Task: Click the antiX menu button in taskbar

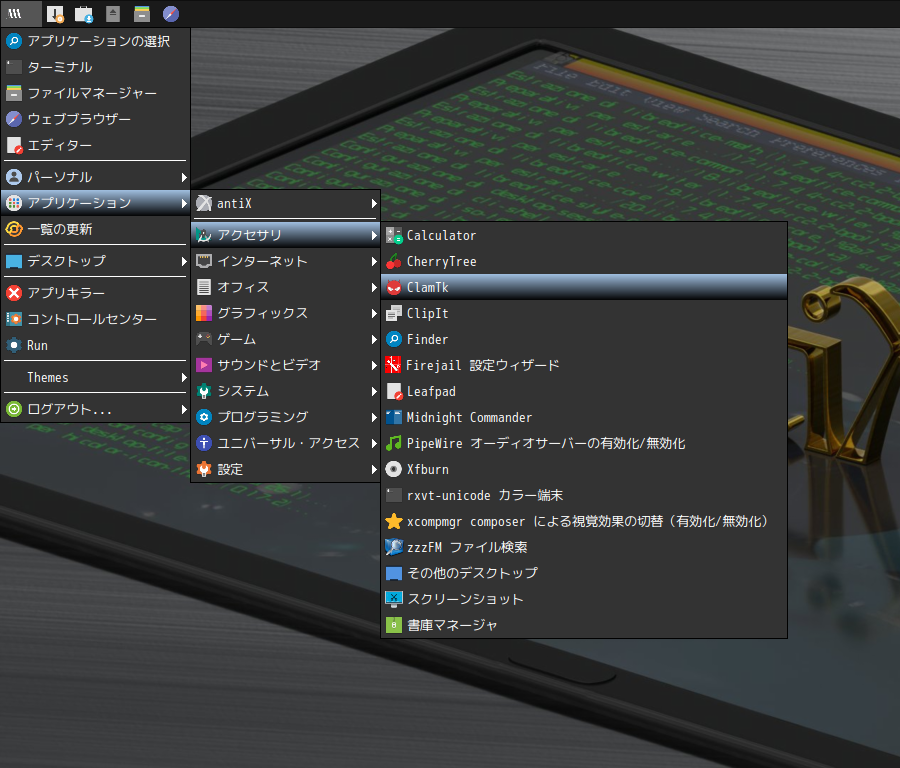Action: point(21,13)
